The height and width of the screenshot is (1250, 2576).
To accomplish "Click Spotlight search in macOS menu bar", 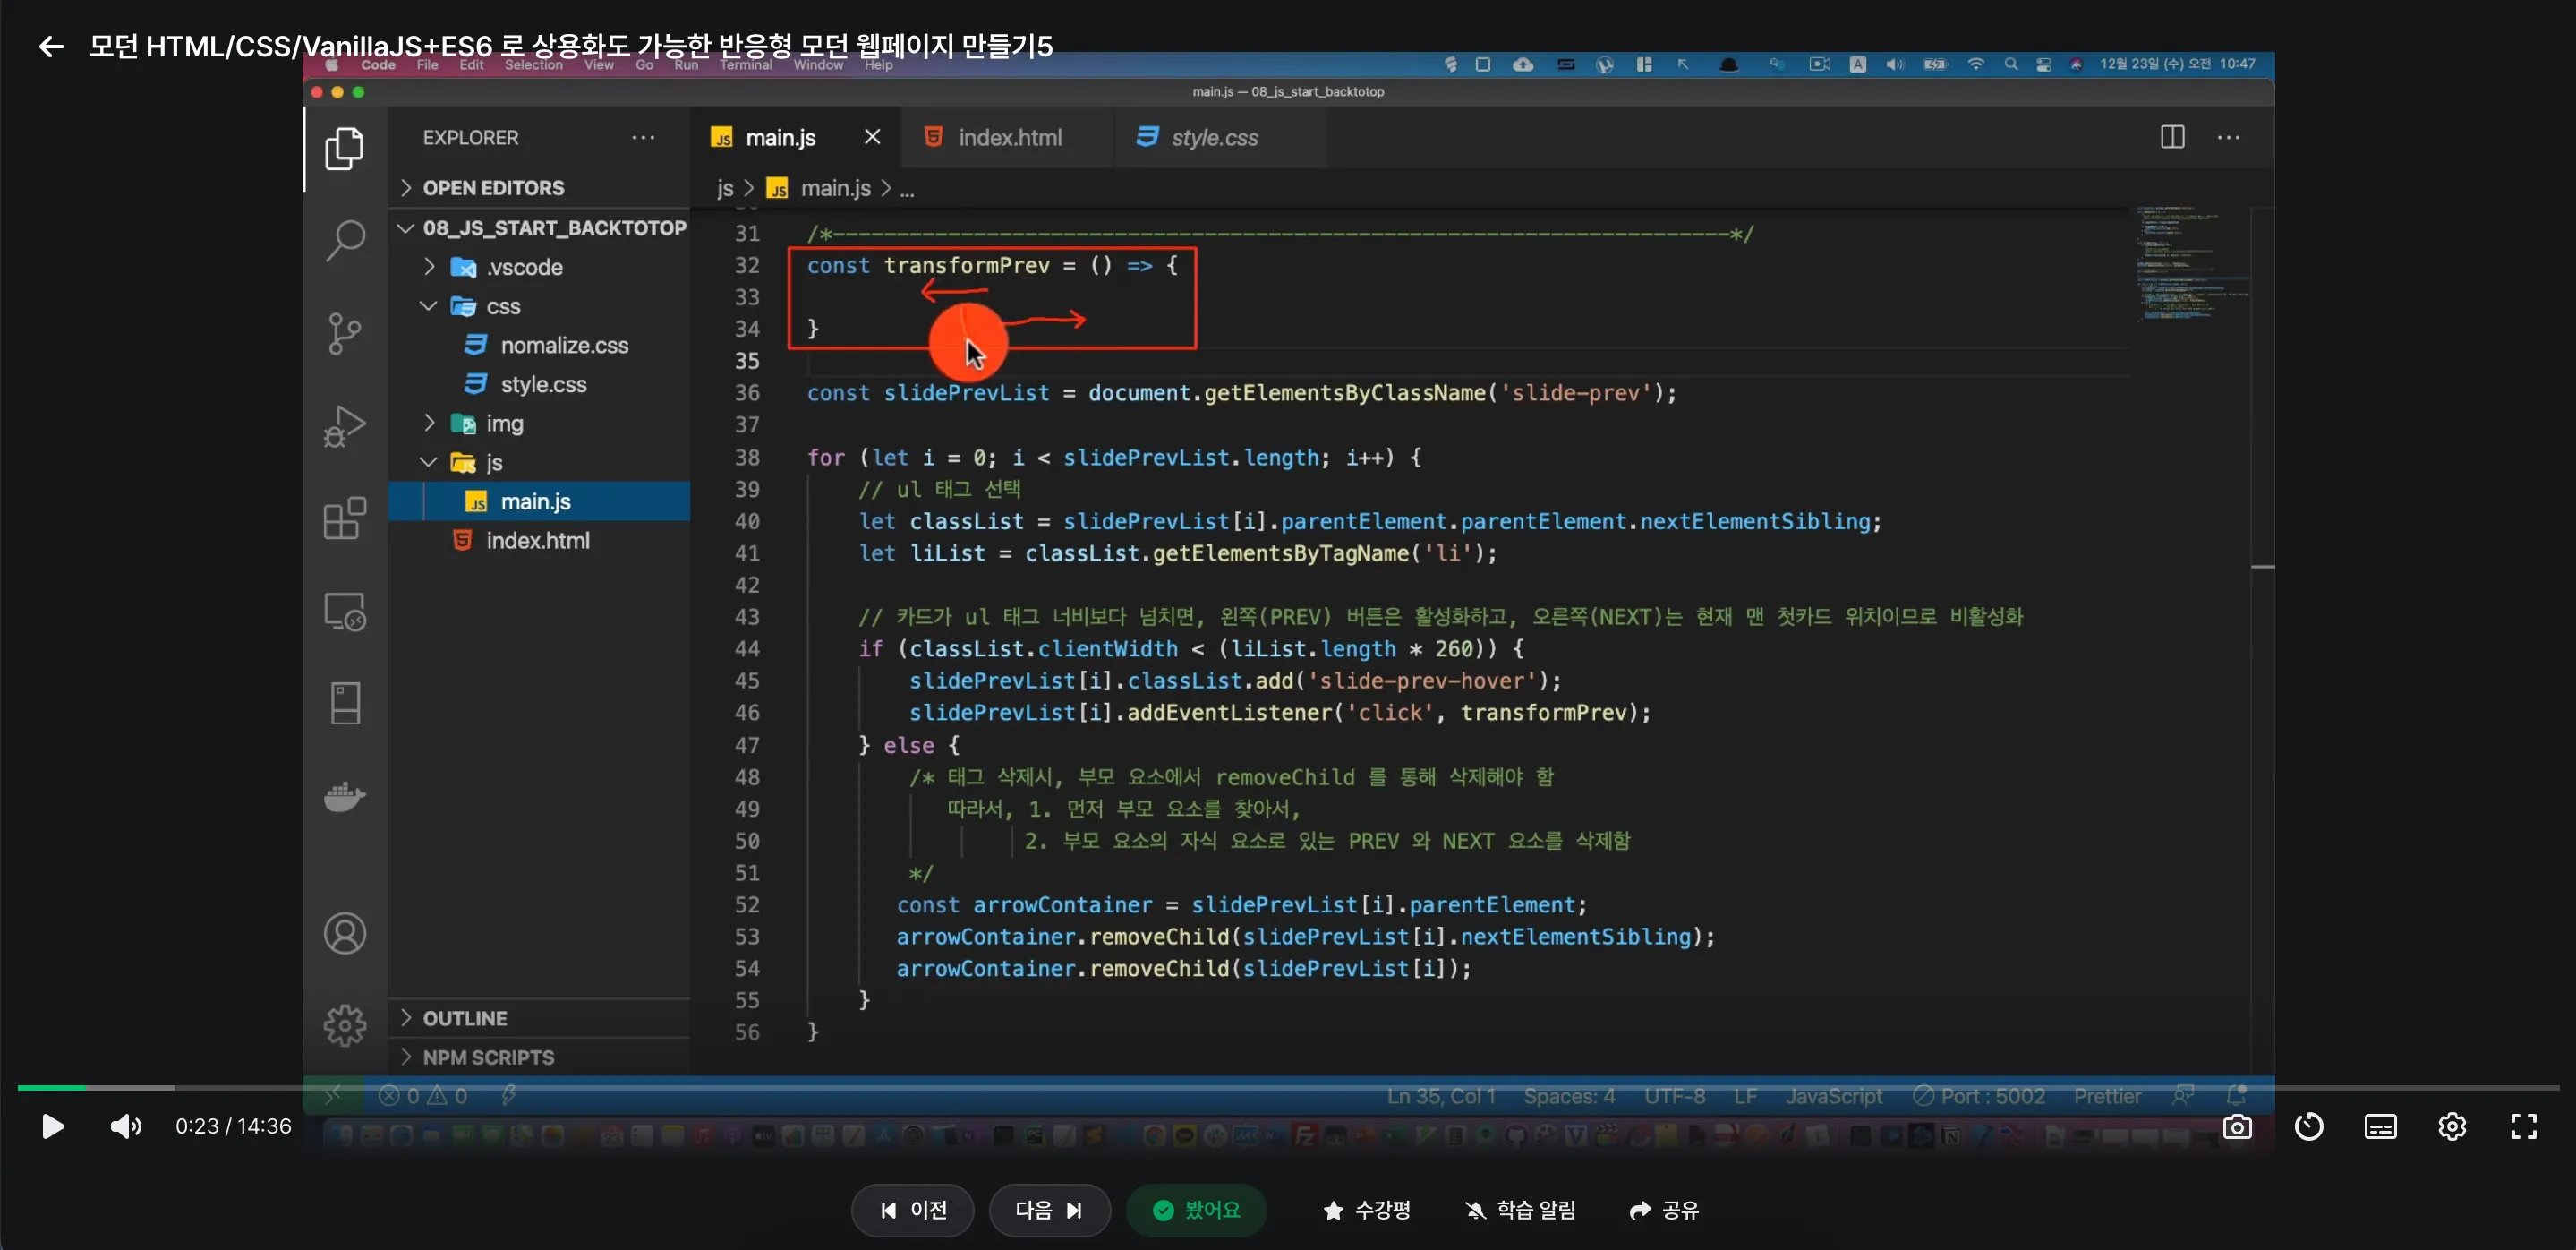I will (2010, 64).
